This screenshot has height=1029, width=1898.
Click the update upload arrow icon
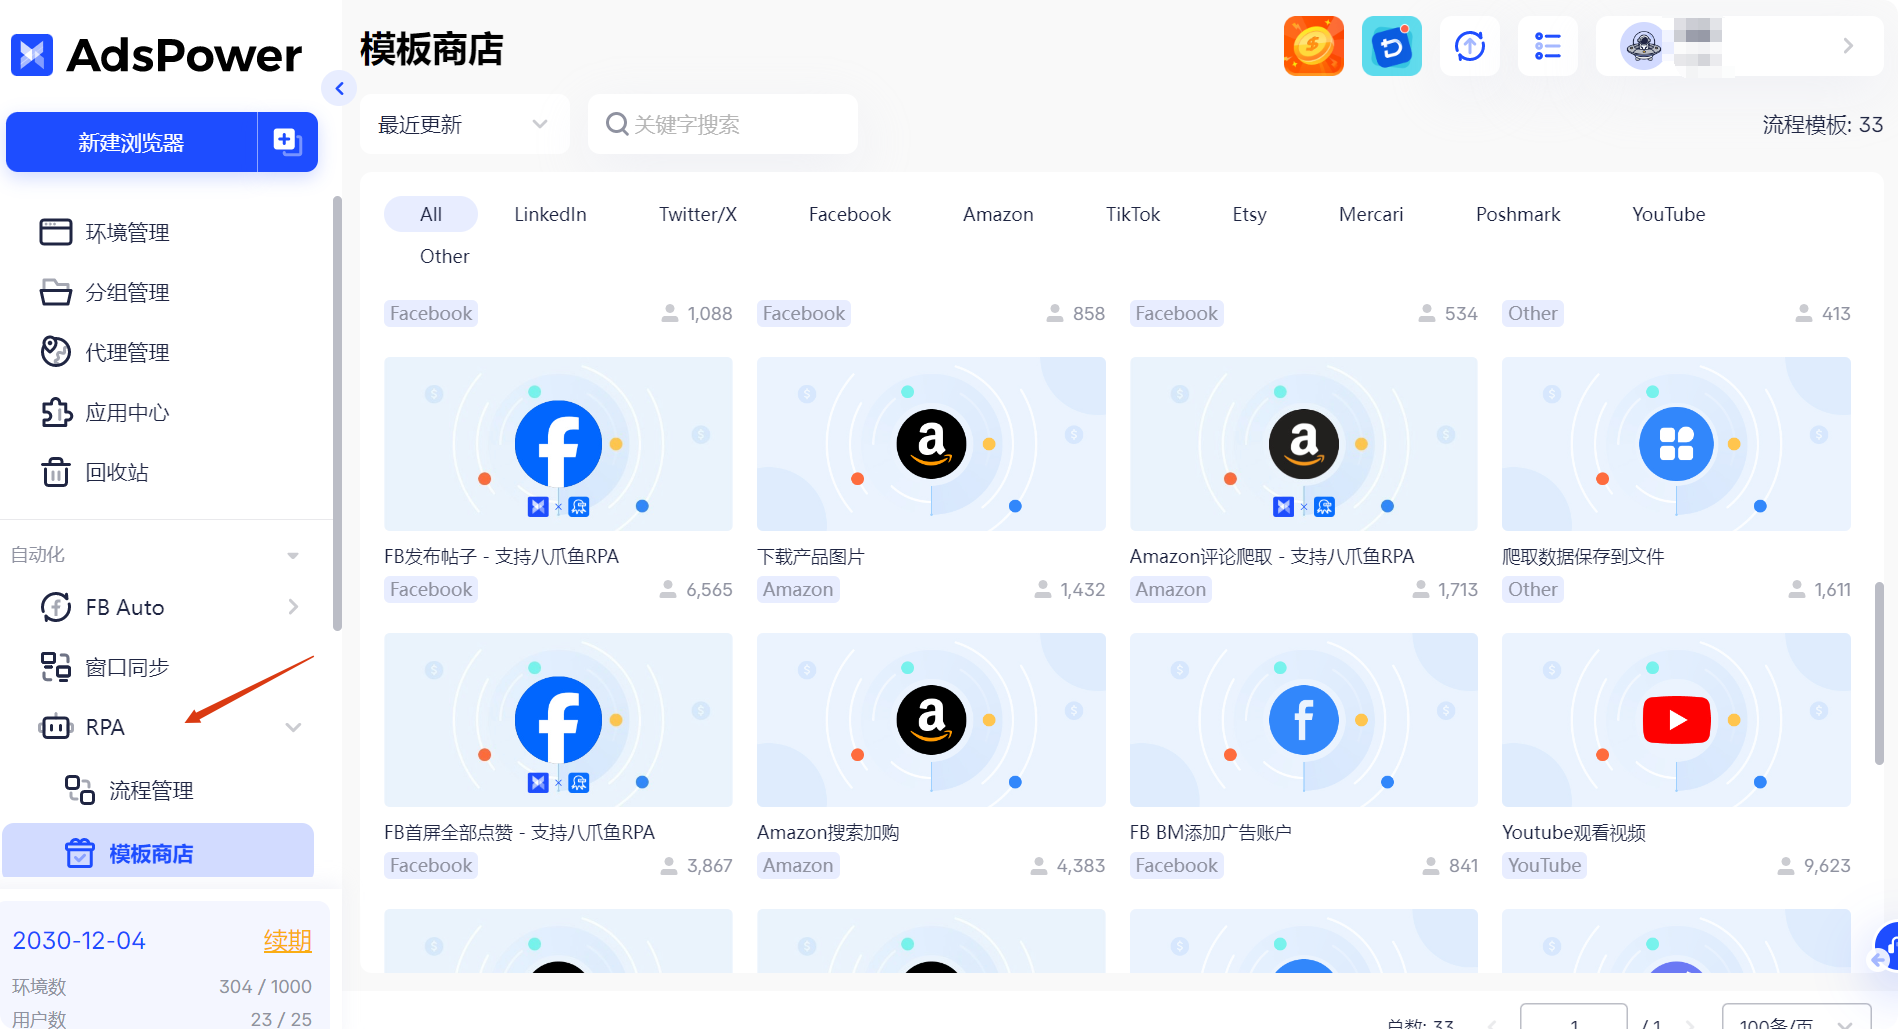pyautogui.click(x=1470, y=46)
